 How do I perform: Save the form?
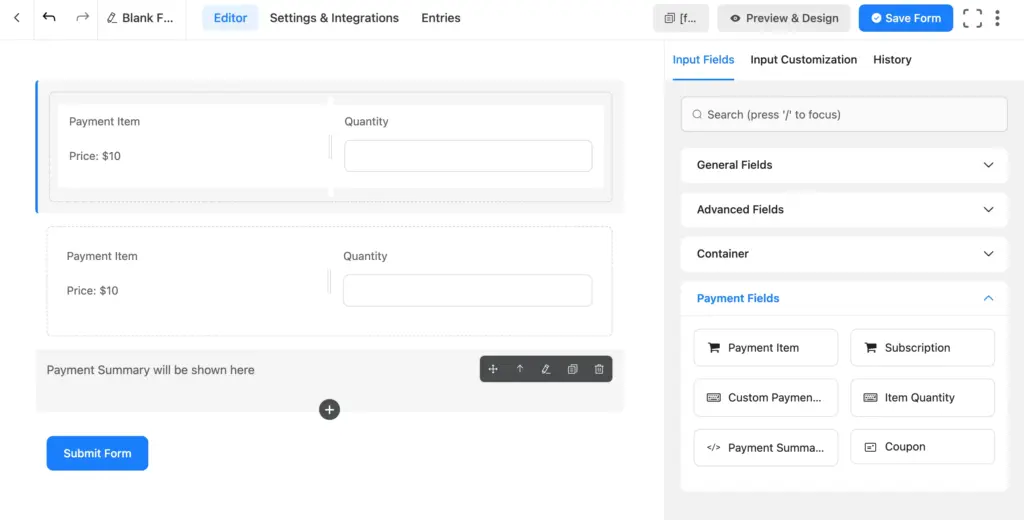tap(906, 18)
